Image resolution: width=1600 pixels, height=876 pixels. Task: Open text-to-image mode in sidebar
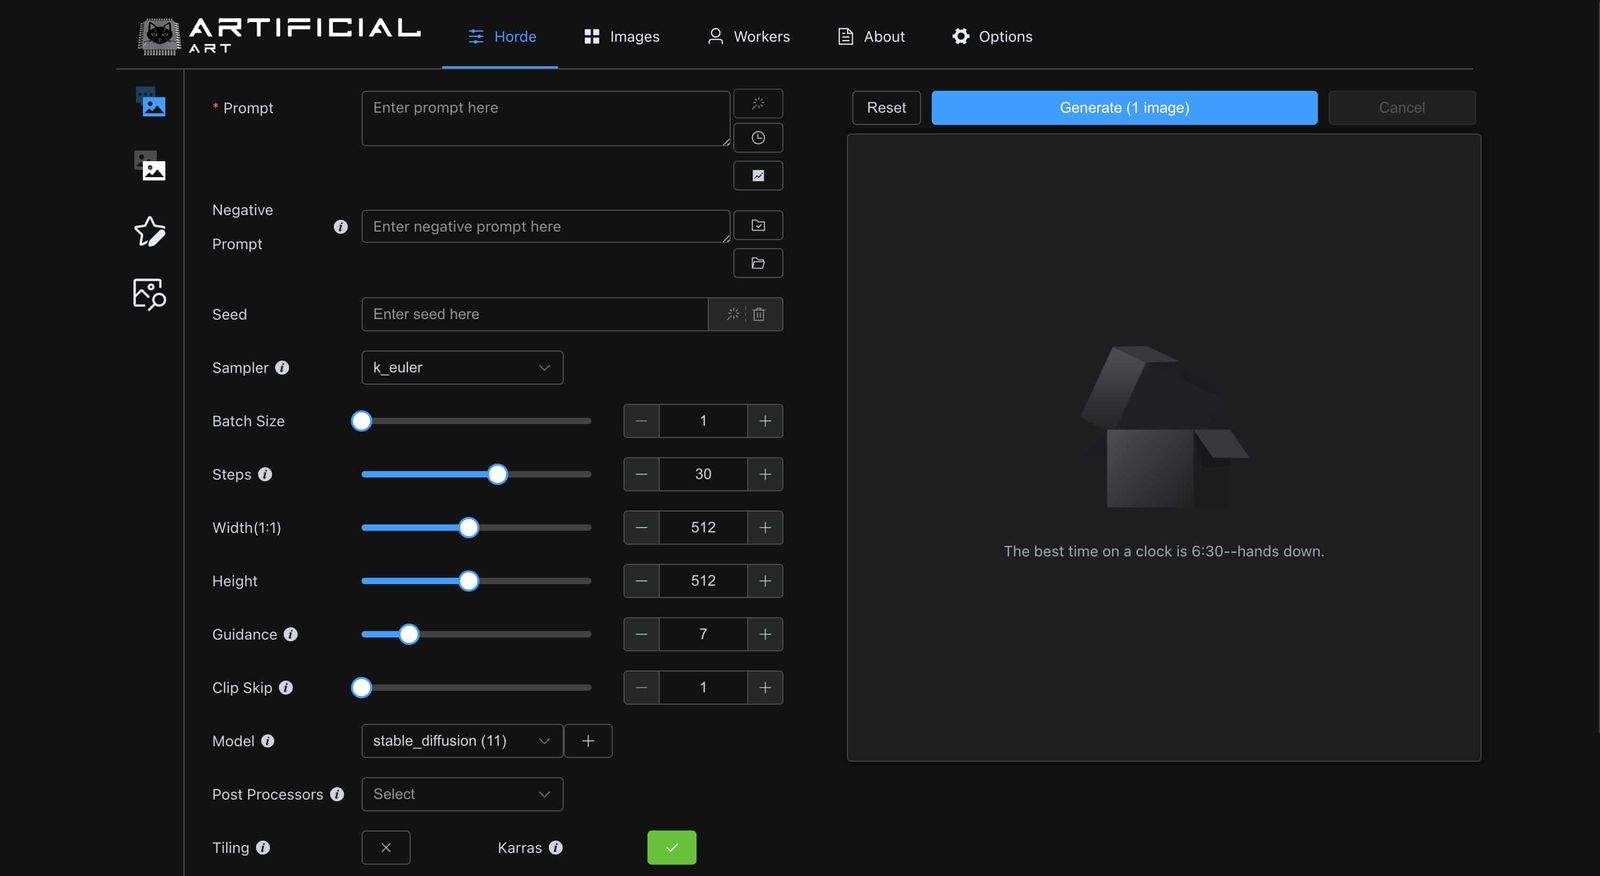coord(150,102)
